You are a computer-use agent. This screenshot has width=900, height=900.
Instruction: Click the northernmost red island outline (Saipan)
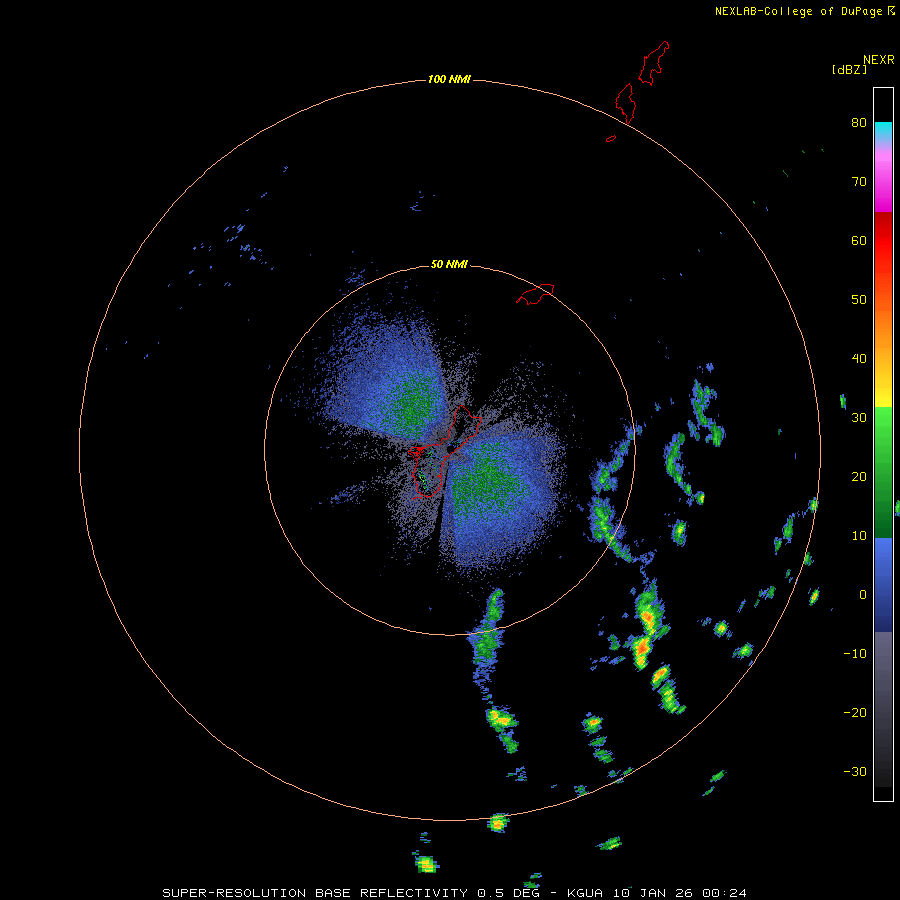point(654,63)
